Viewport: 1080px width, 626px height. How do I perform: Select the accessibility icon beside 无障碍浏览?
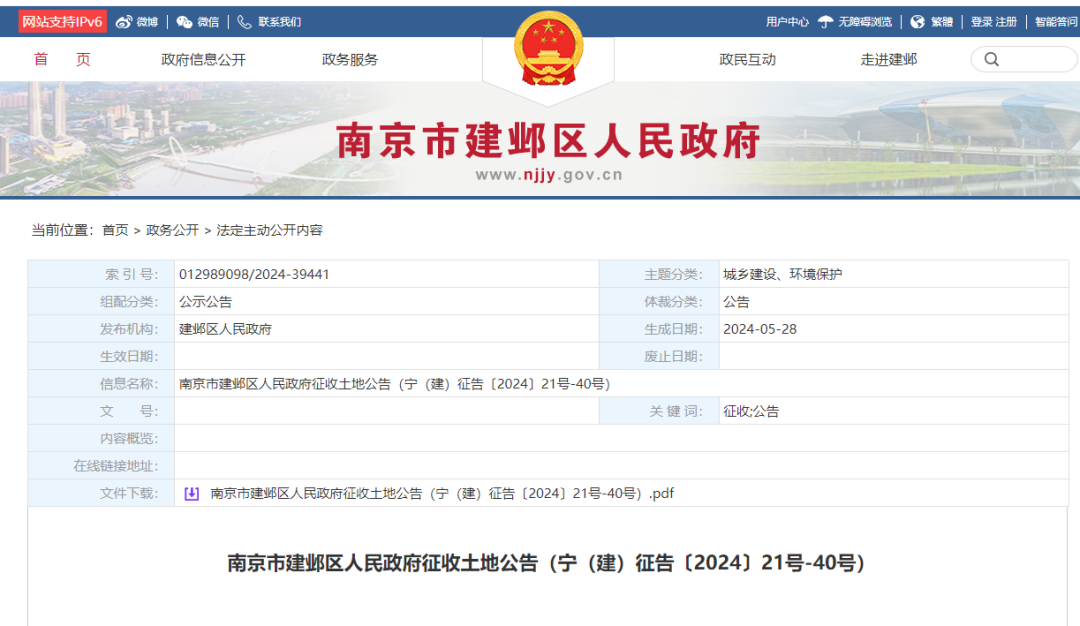[x=823, y=21]
